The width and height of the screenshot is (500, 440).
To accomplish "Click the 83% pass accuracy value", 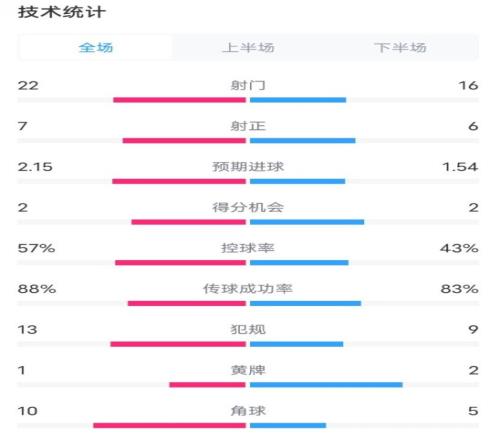I will (x=460, y=289).
